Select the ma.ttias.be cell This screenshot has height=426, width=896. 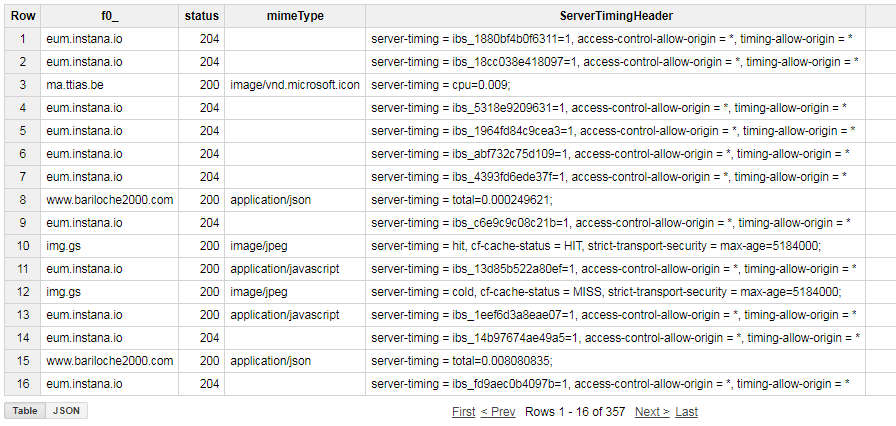point(75,85)
